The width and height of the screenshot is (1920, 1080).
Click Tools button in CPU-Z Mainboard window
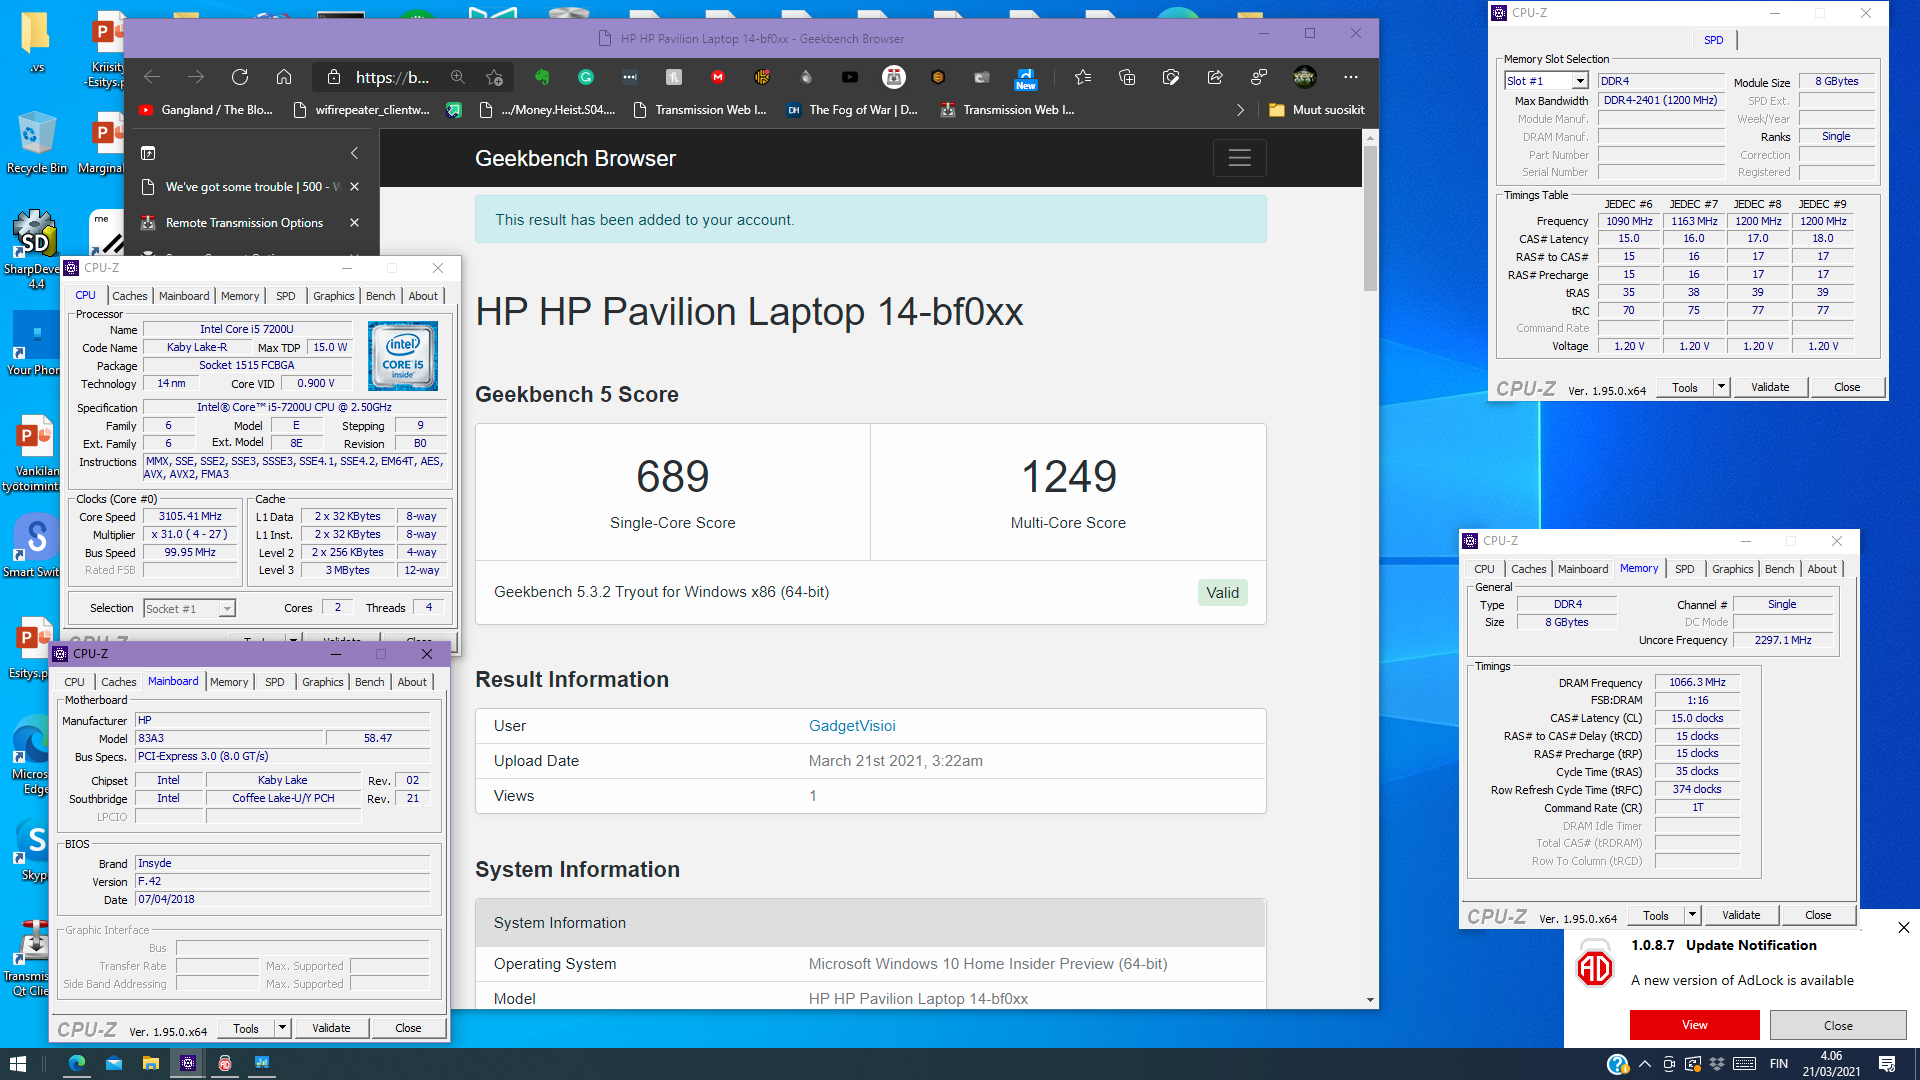(246, 1028)
